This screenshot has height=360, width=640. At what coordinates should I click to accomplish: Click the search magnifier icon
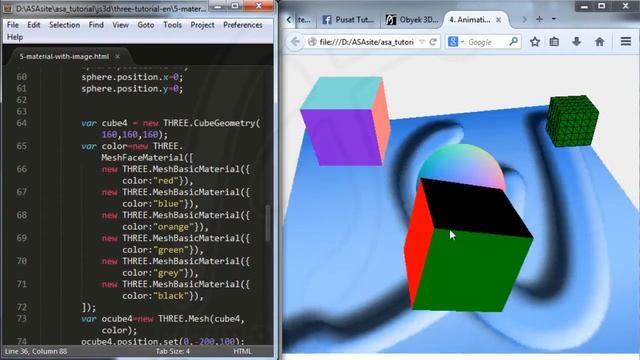coord(513,41)
